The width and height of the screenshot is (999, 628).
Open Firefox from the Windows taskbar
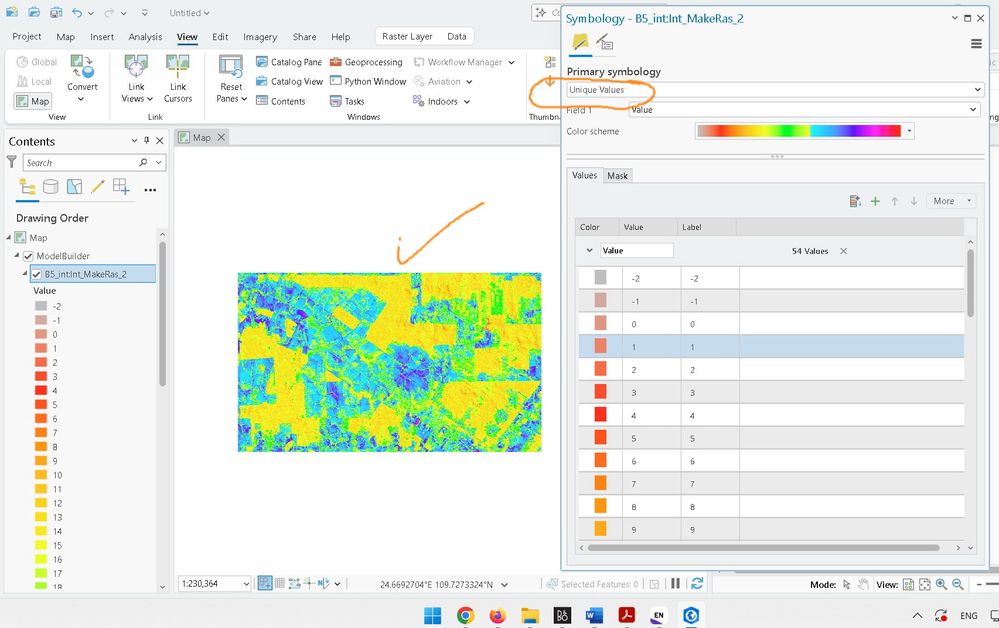coord(497,615)
